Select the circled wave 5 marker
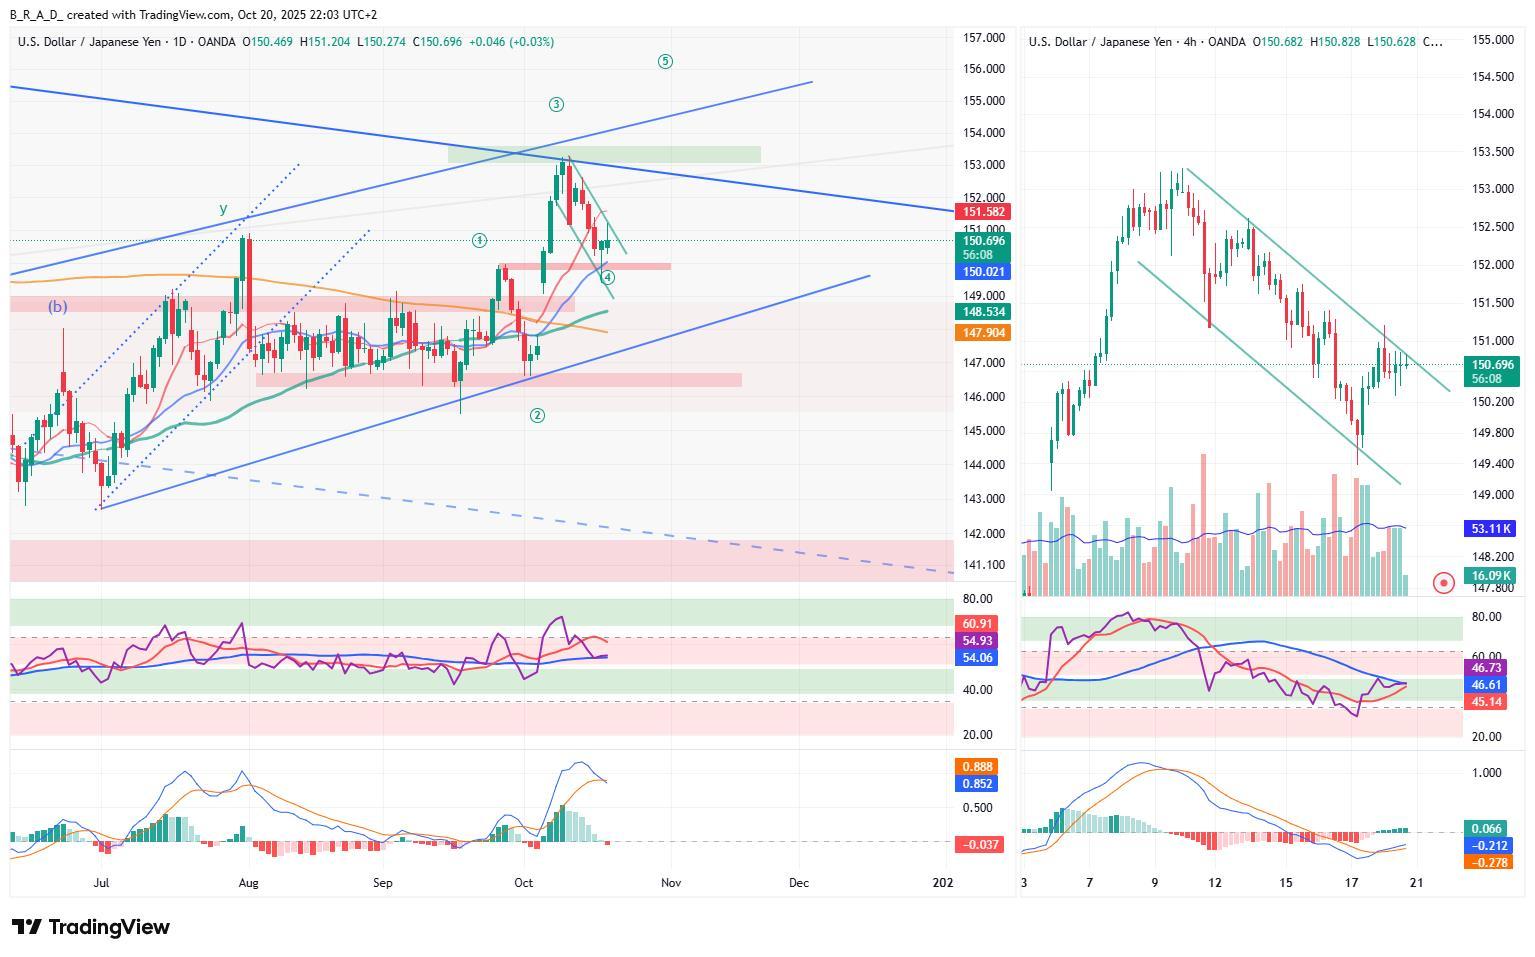 (x=665, y=62)
